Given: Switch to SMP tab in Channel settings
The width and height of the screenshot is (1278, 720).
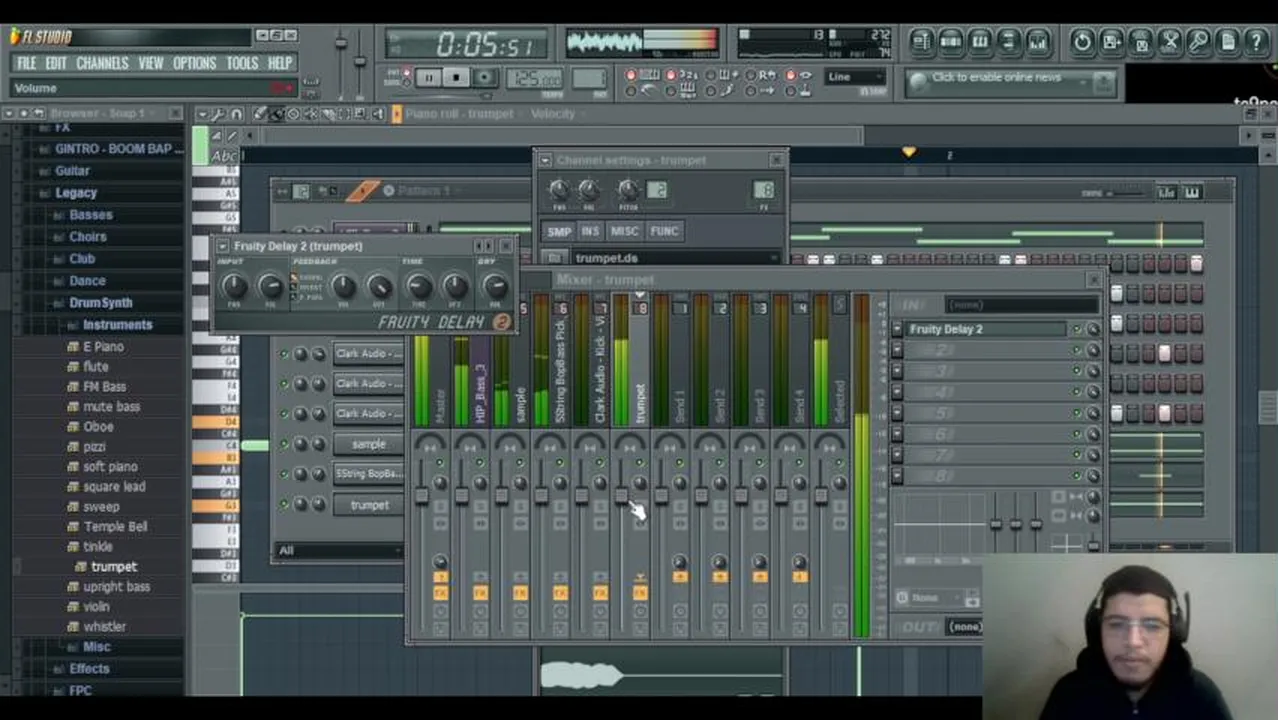Looking at the screenshot, I should (x=559, y=231).
